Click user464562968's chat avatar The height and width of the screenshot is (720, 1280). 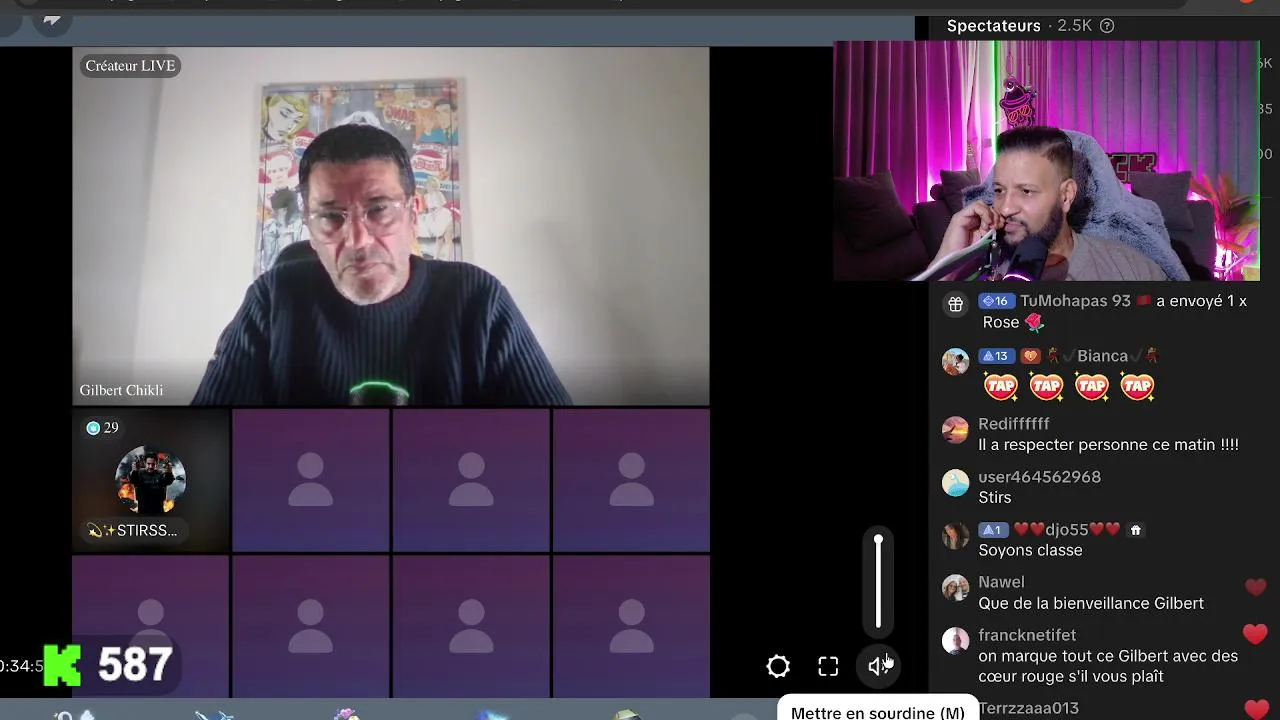pyautogui.click(x=956, y=483)
